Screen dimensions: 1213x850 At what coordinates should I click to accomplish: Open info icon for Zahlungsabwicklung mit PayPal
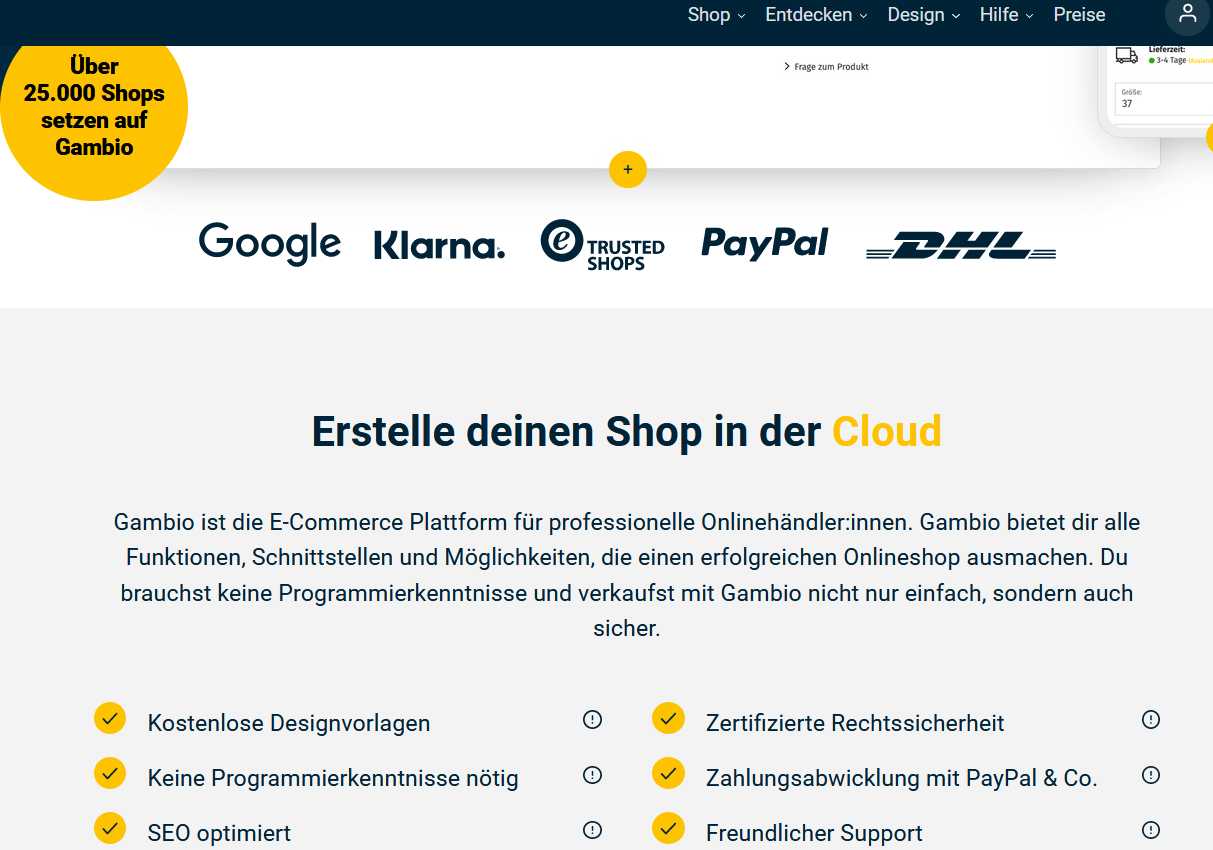click(x=1151, y=775)
